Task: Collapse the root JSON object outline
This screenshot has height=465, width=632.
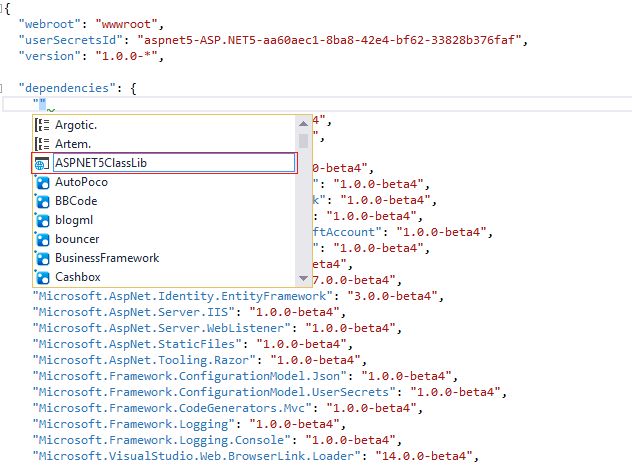Action: tap(1, 8)
